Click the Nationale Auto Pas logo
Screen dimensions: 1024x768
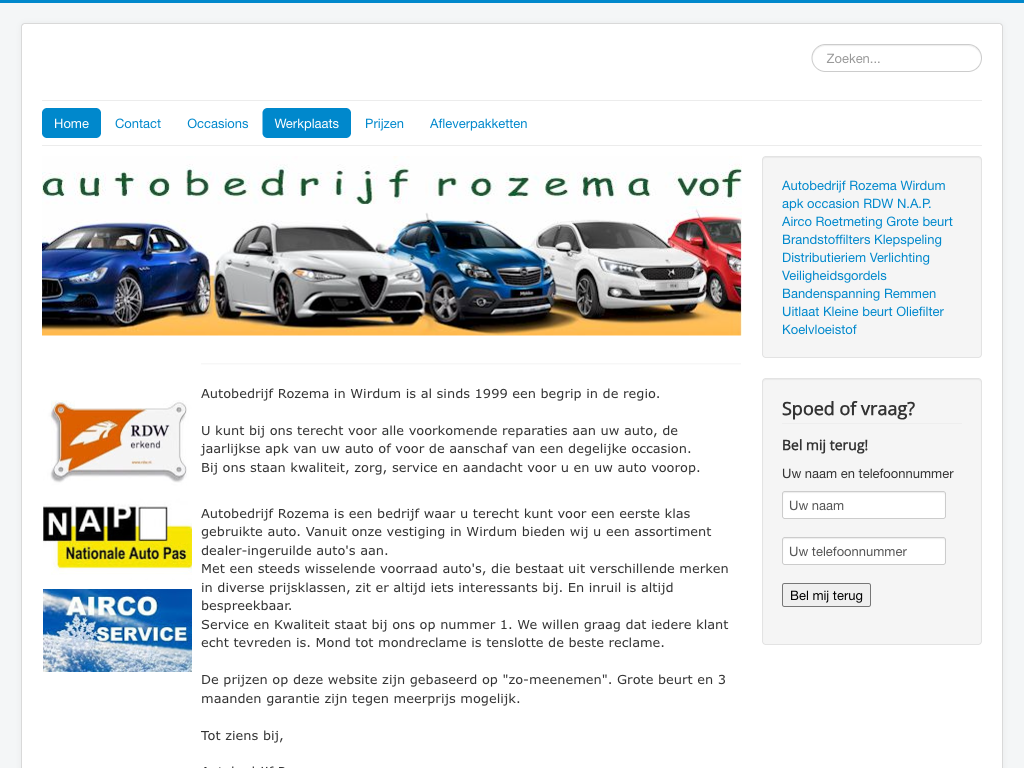coord(117,537)
